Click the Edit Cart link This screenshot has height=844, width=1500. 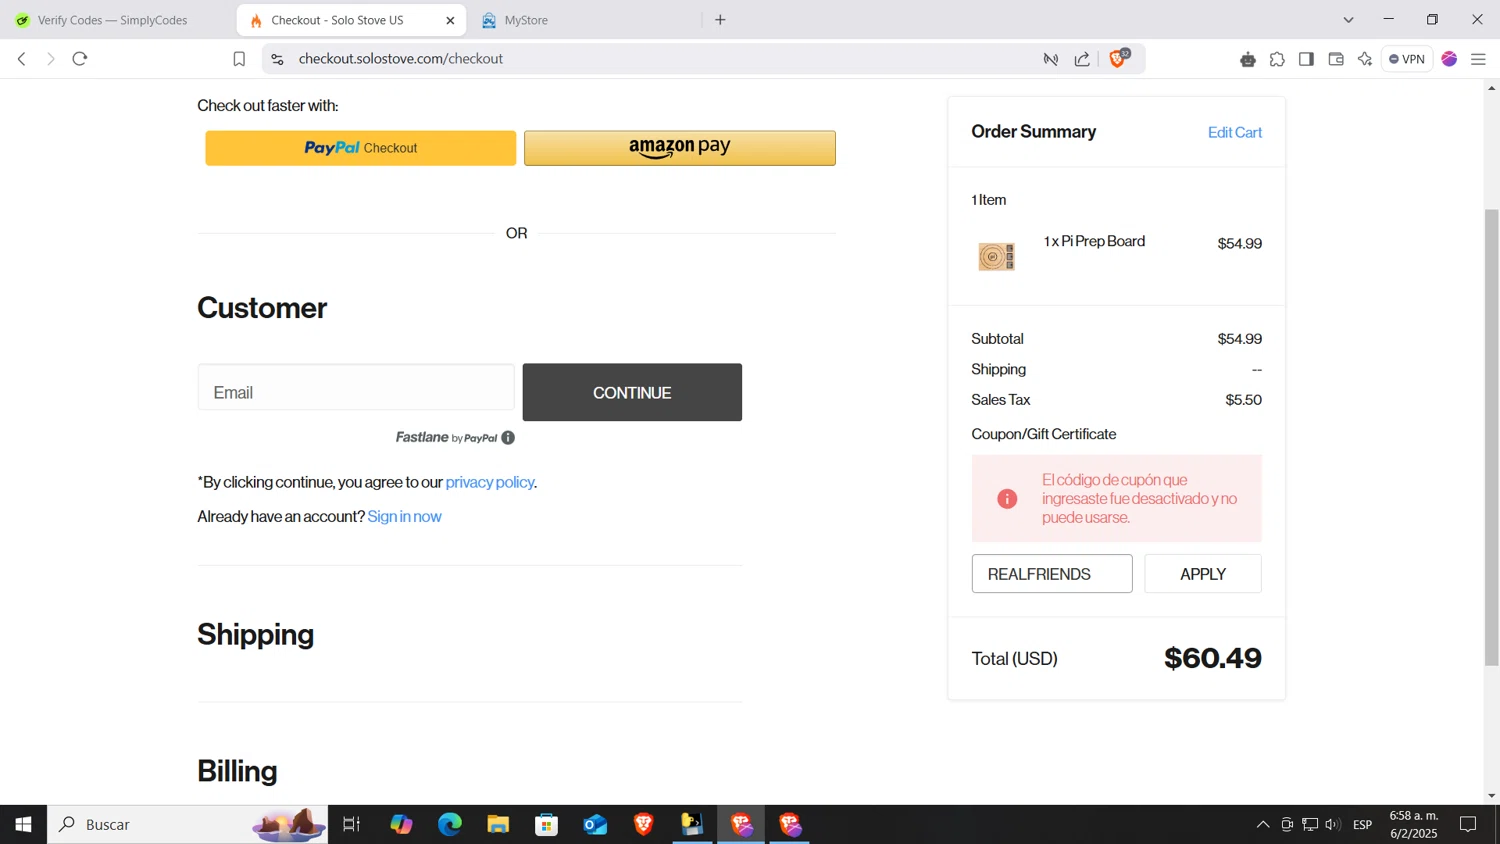pos(1235,132)
